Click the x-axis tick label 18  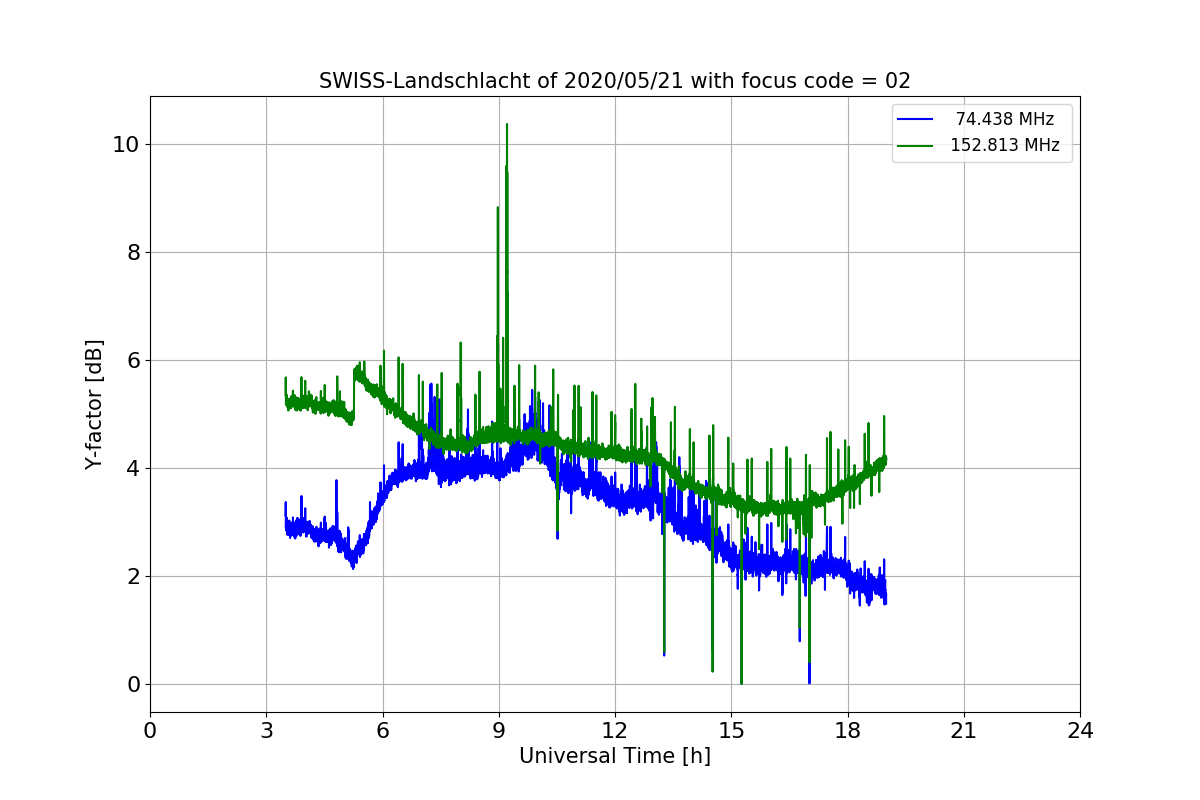(x=847, y=732)
